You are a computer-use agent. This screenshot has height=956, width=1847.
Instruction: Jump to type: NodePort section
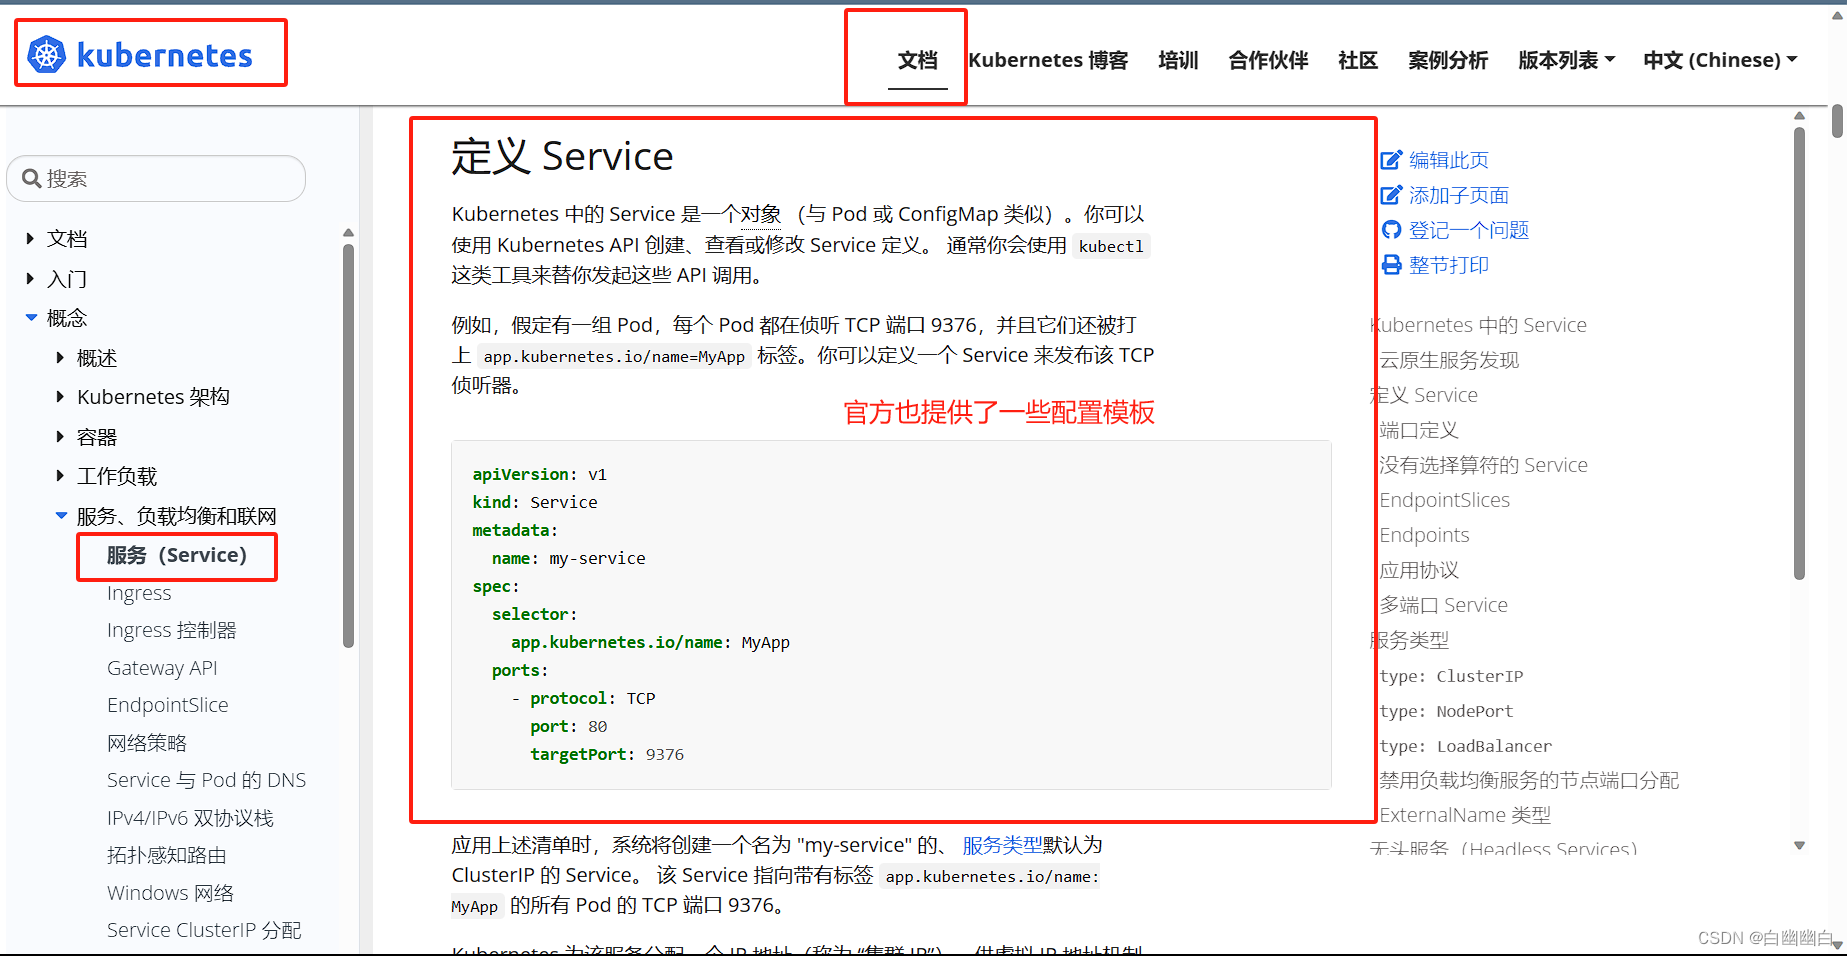1446,711
